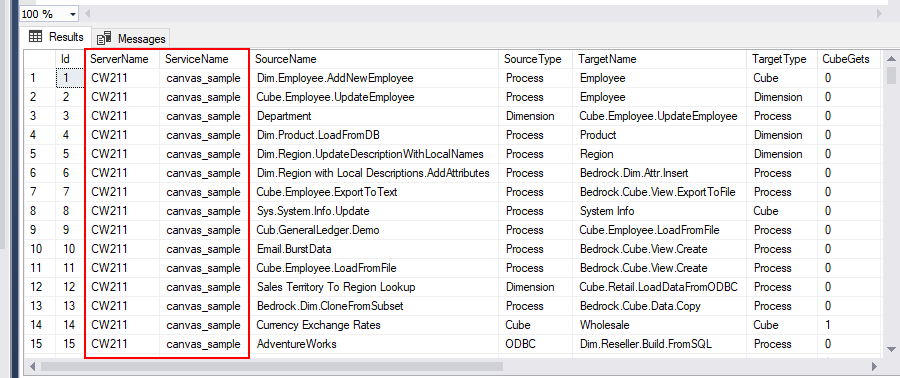Viewport: 900px width, 378px height.
Task: Click TargetType cell Cube in row 1
Action: [782, 78]
